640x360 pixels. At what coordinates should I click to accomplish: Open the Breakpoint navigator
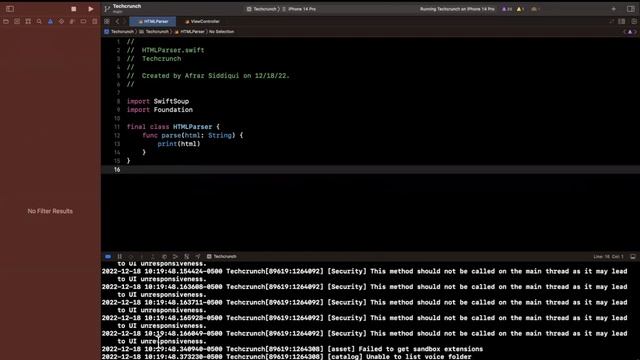[x=83, y=21]
